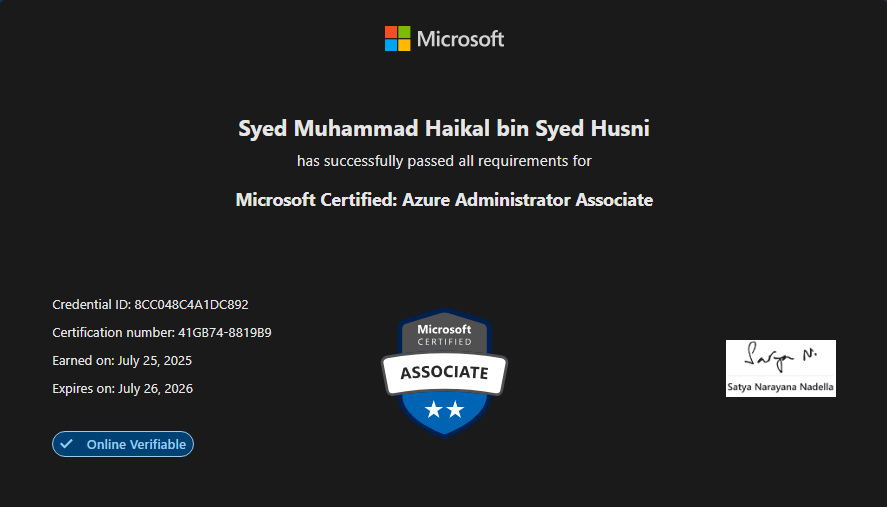Click the Microsoft four-square logo

point(398,39)
